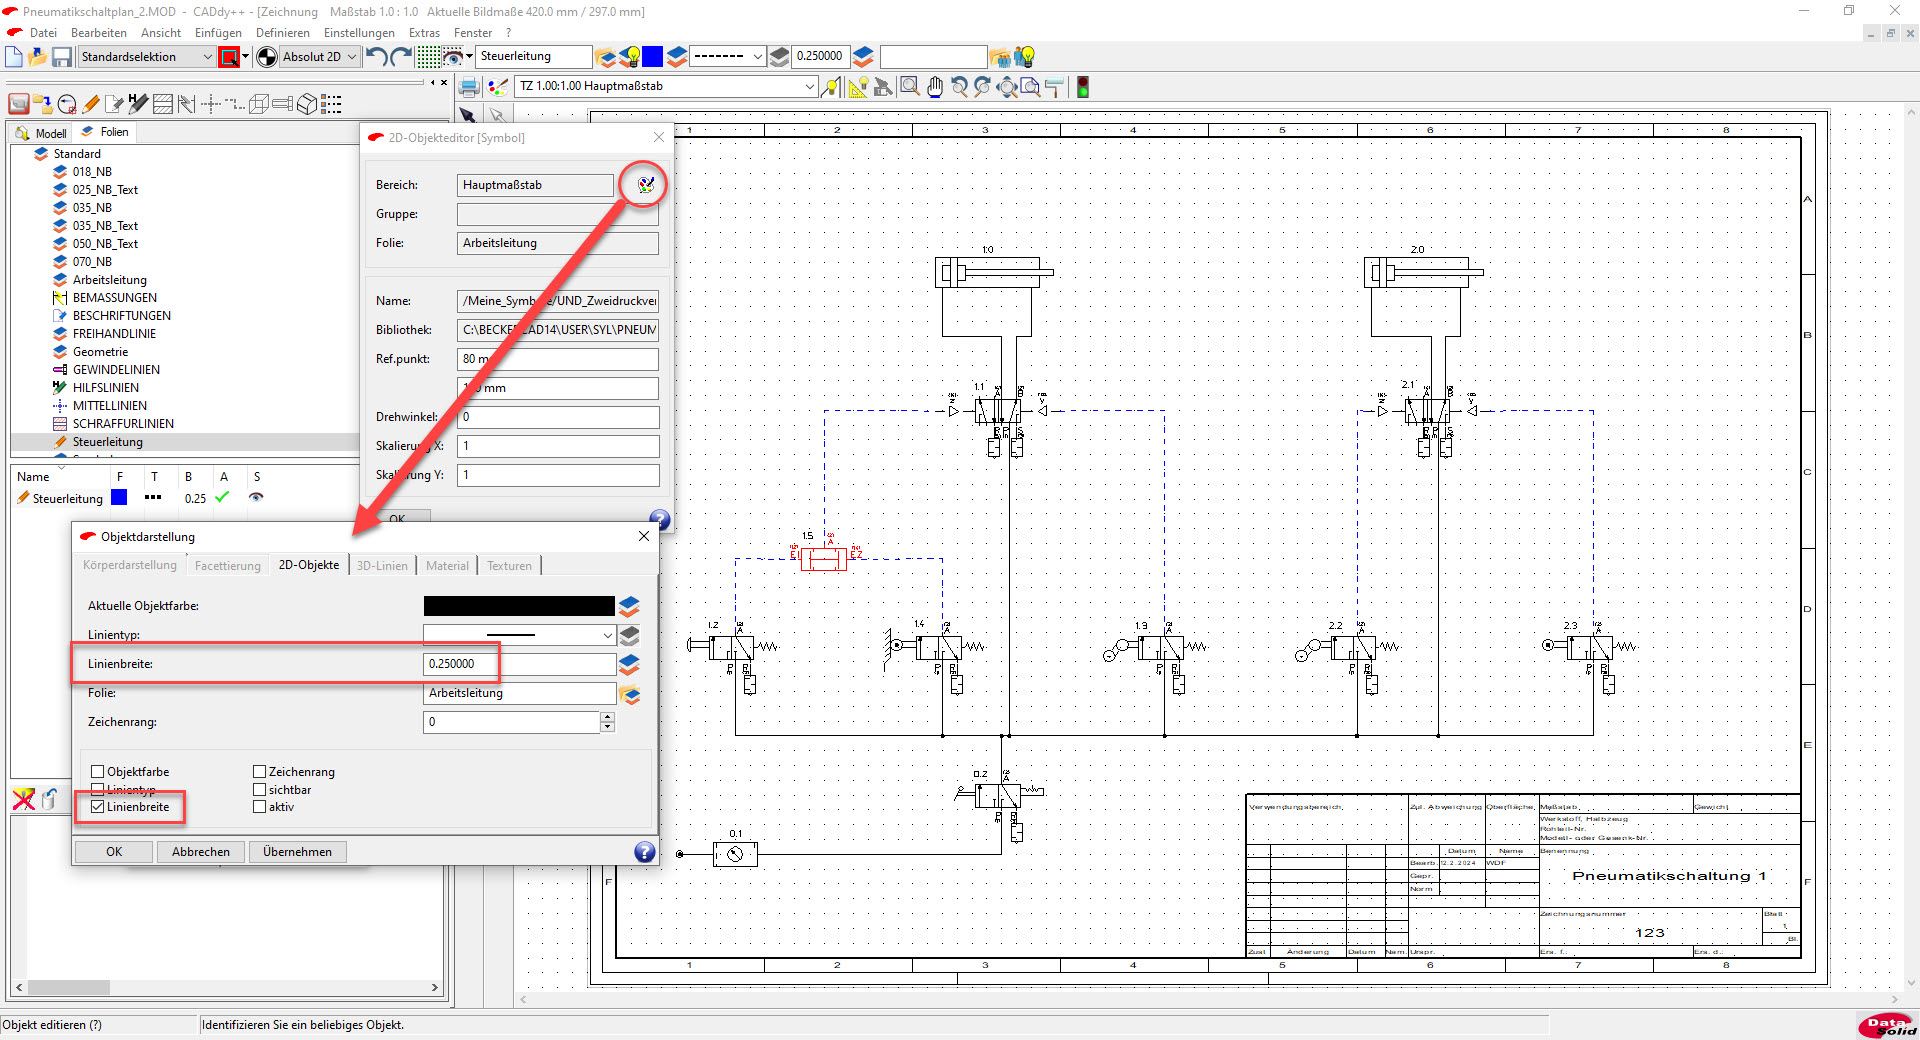1920x1040 pixels.
Task: Click the pencil icon in the left panel toolbar
Action: (x=91, y=103)
